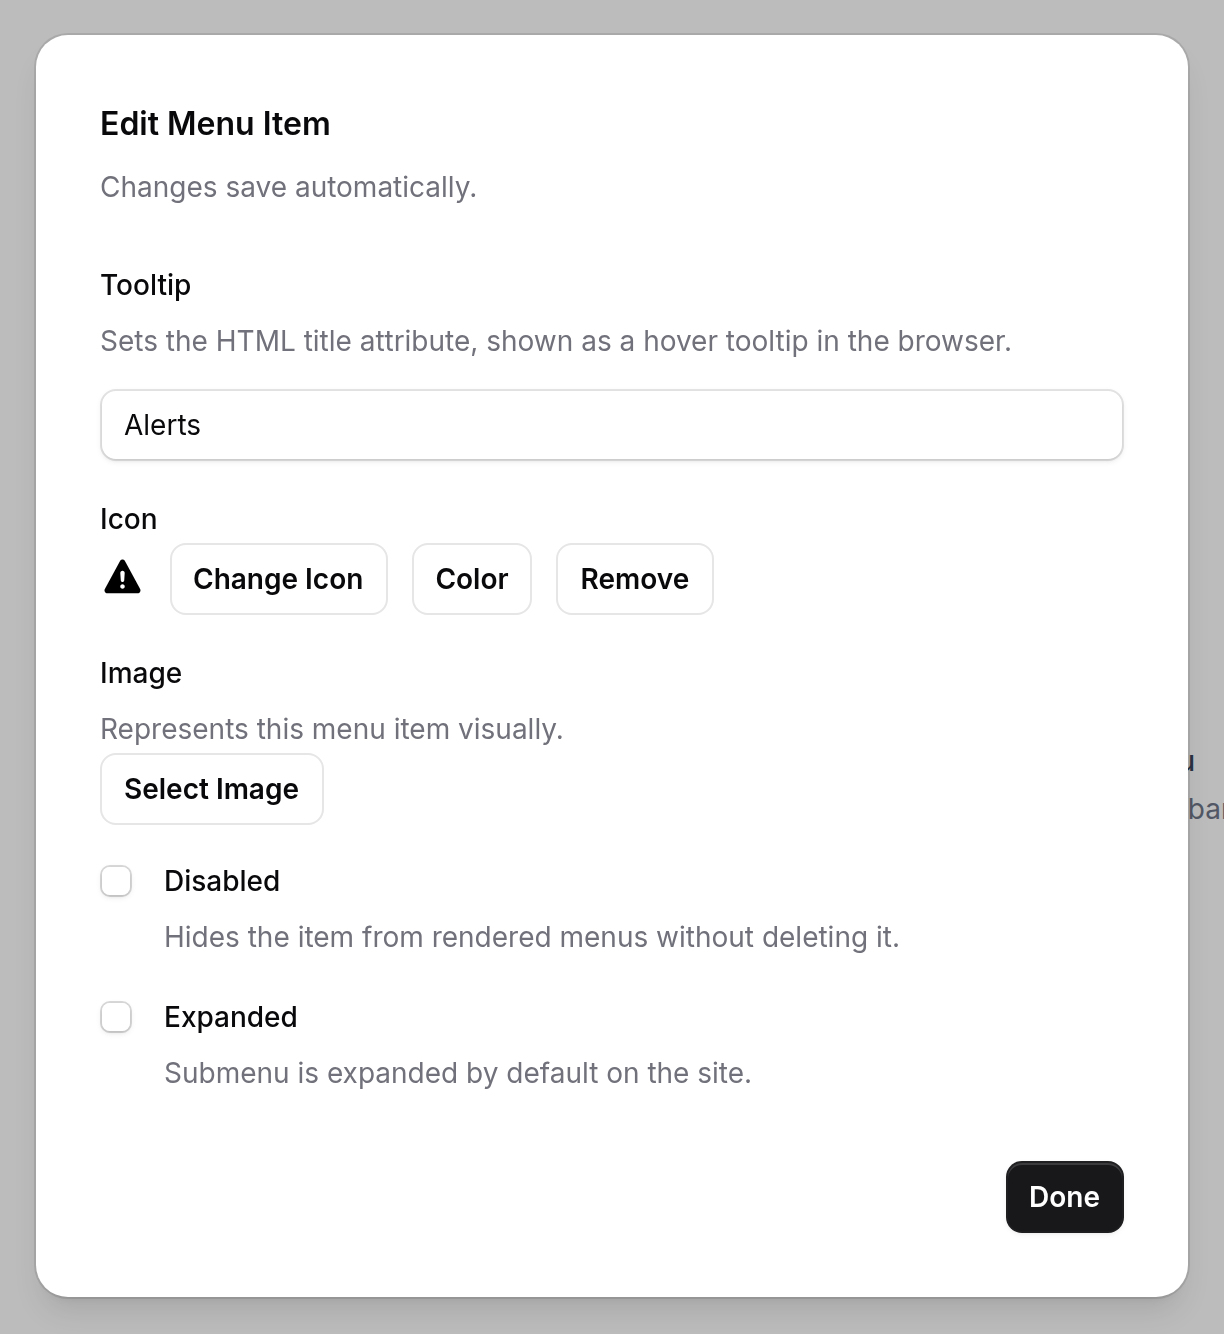Screen dimensions: 1224x1334
Task: Focus the Tooltip field containing Alerts
Action: (x=612, y=425)
